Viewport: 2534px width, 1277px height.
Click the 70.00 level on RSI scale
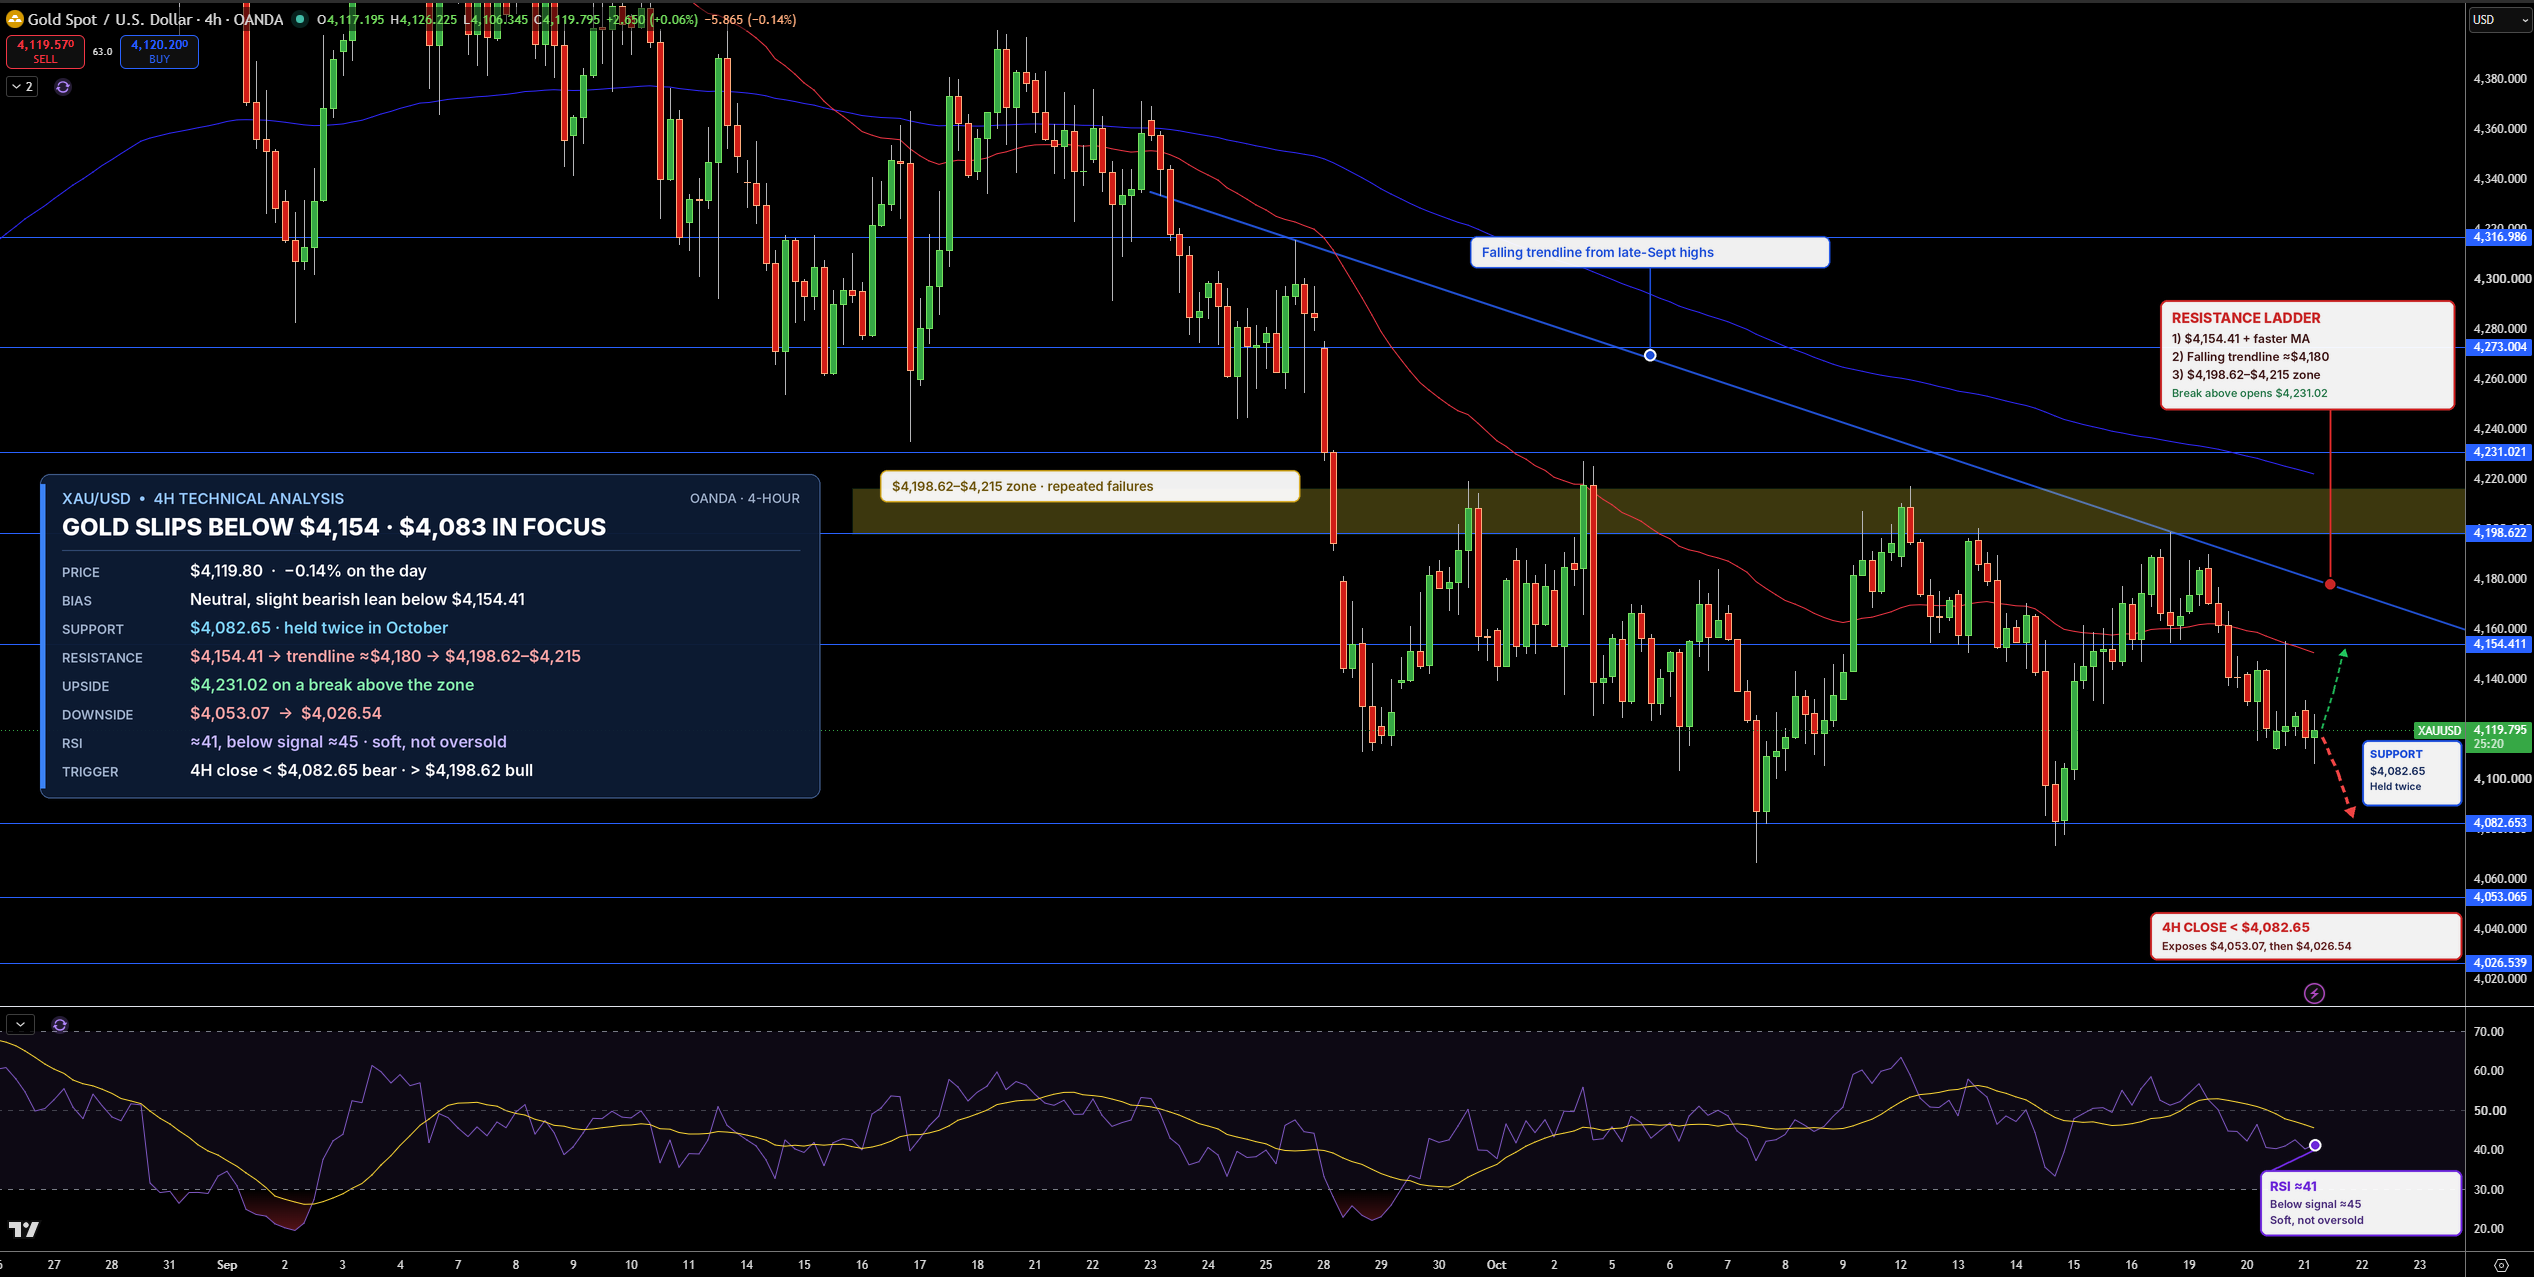pyautogui.click(x=2489, y=1031)
